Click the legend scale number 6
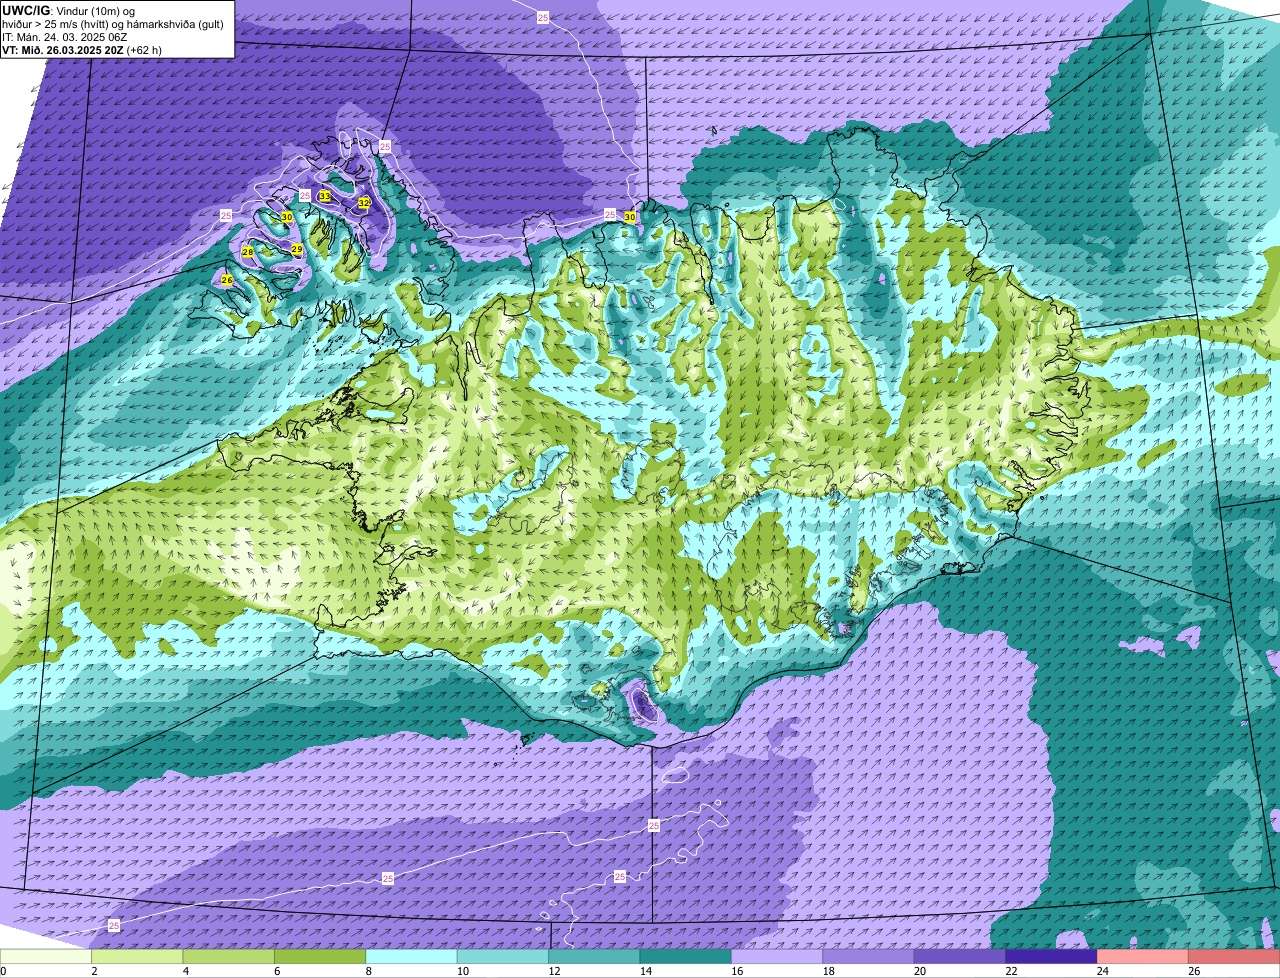The width and height of the screenshot is (1280, 978). pos(275,971)
